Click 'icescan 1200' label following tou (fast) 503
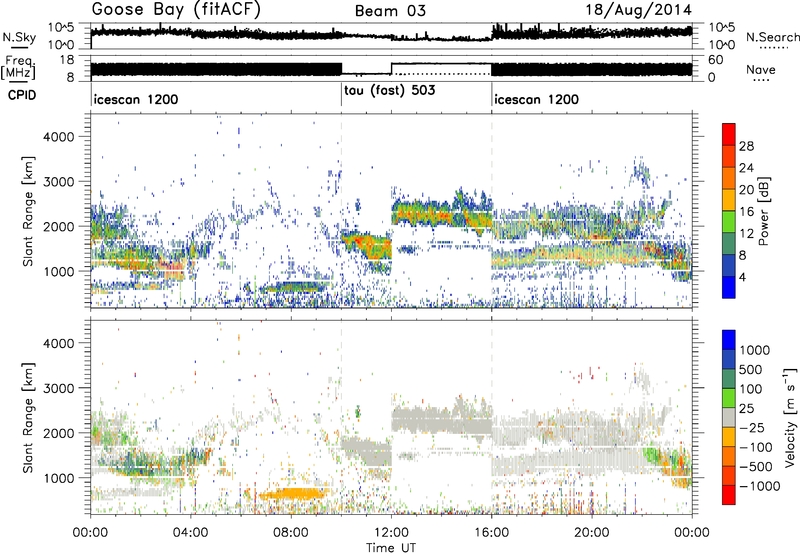The height and width of the screenshot is (554, 800). [536, 99]
